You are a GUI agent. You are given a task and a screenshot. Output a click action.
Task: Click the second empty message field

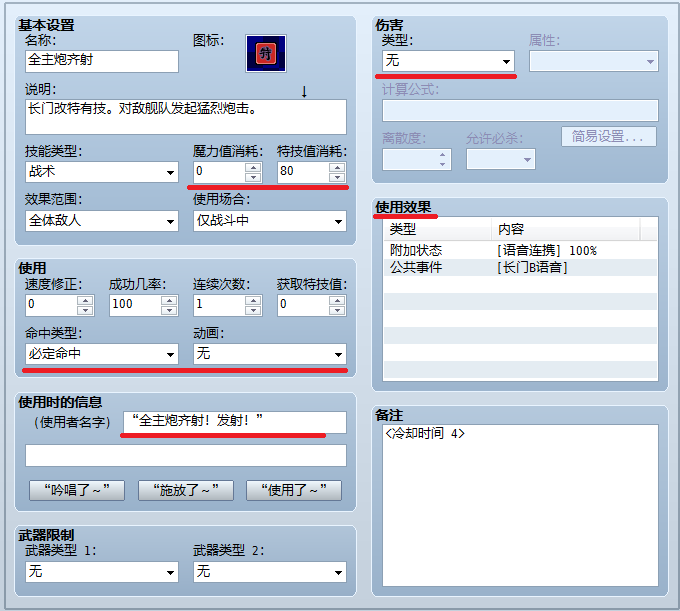[186, 455]
